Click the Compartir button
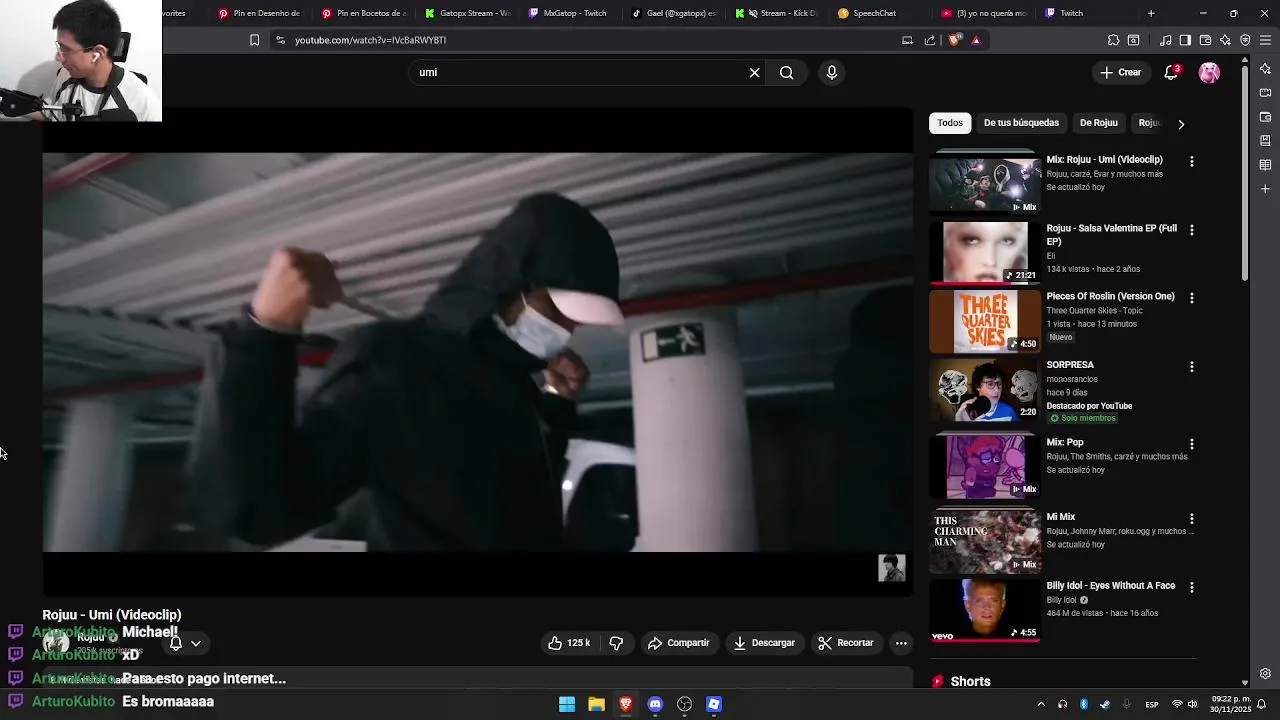This screenshot has height=720, width=1280. (x=679, y=643)
